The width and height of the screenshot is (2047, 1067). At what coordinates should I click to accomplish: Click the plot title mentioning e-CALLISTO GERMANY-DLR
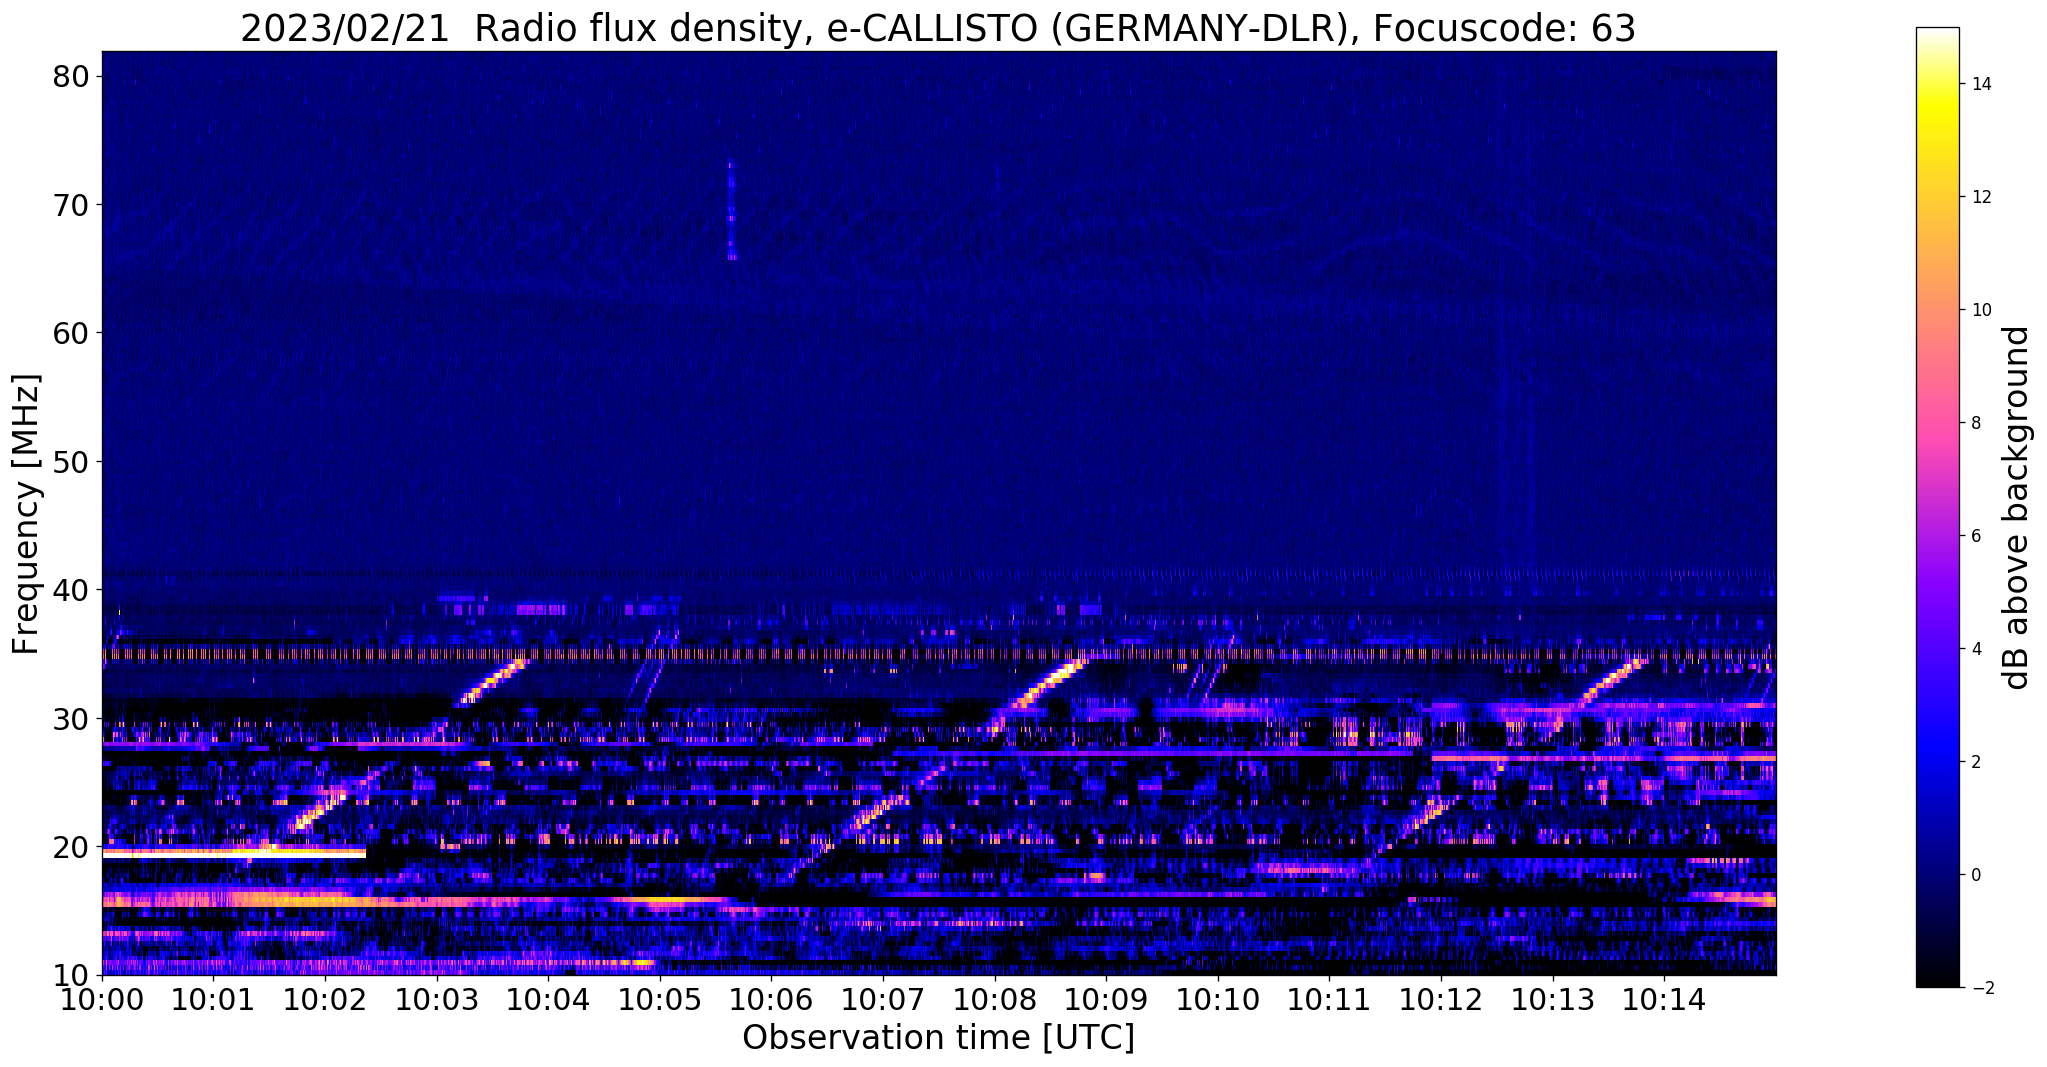coord(938,28)
